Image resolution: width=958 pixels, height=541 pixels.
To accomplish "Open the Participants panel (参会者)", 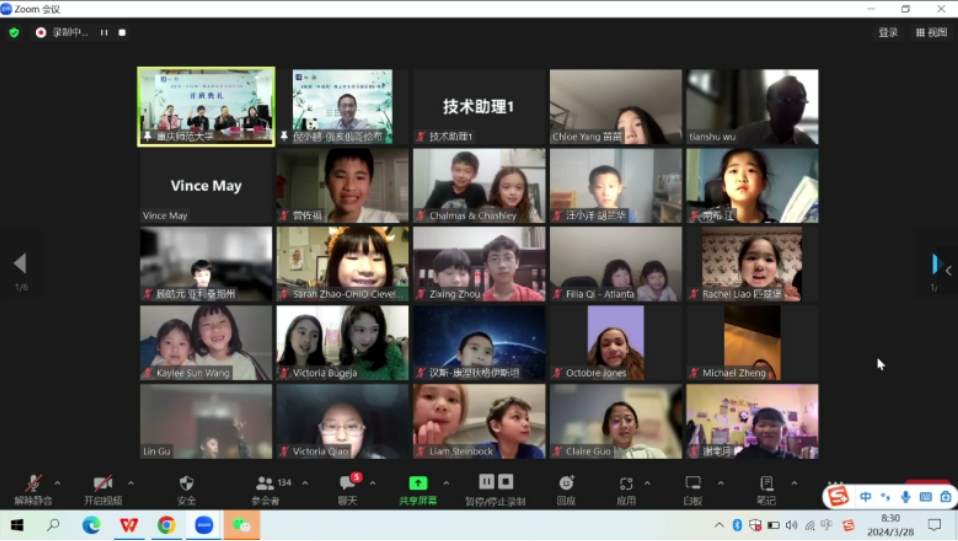I will coord(265,484).
